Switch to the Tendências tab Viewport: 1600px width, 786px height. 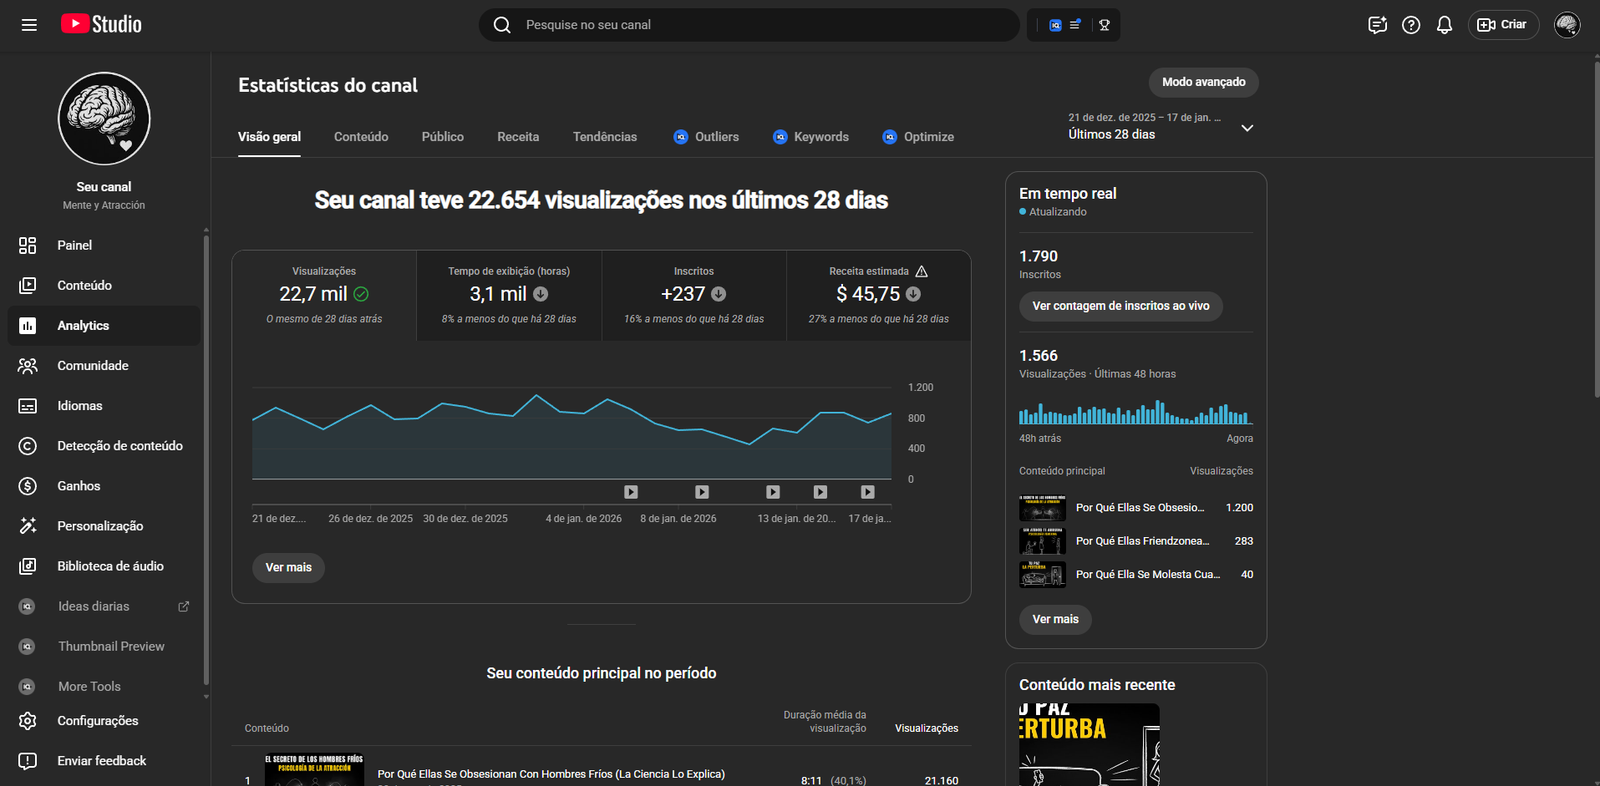click(x=604, y=137)
